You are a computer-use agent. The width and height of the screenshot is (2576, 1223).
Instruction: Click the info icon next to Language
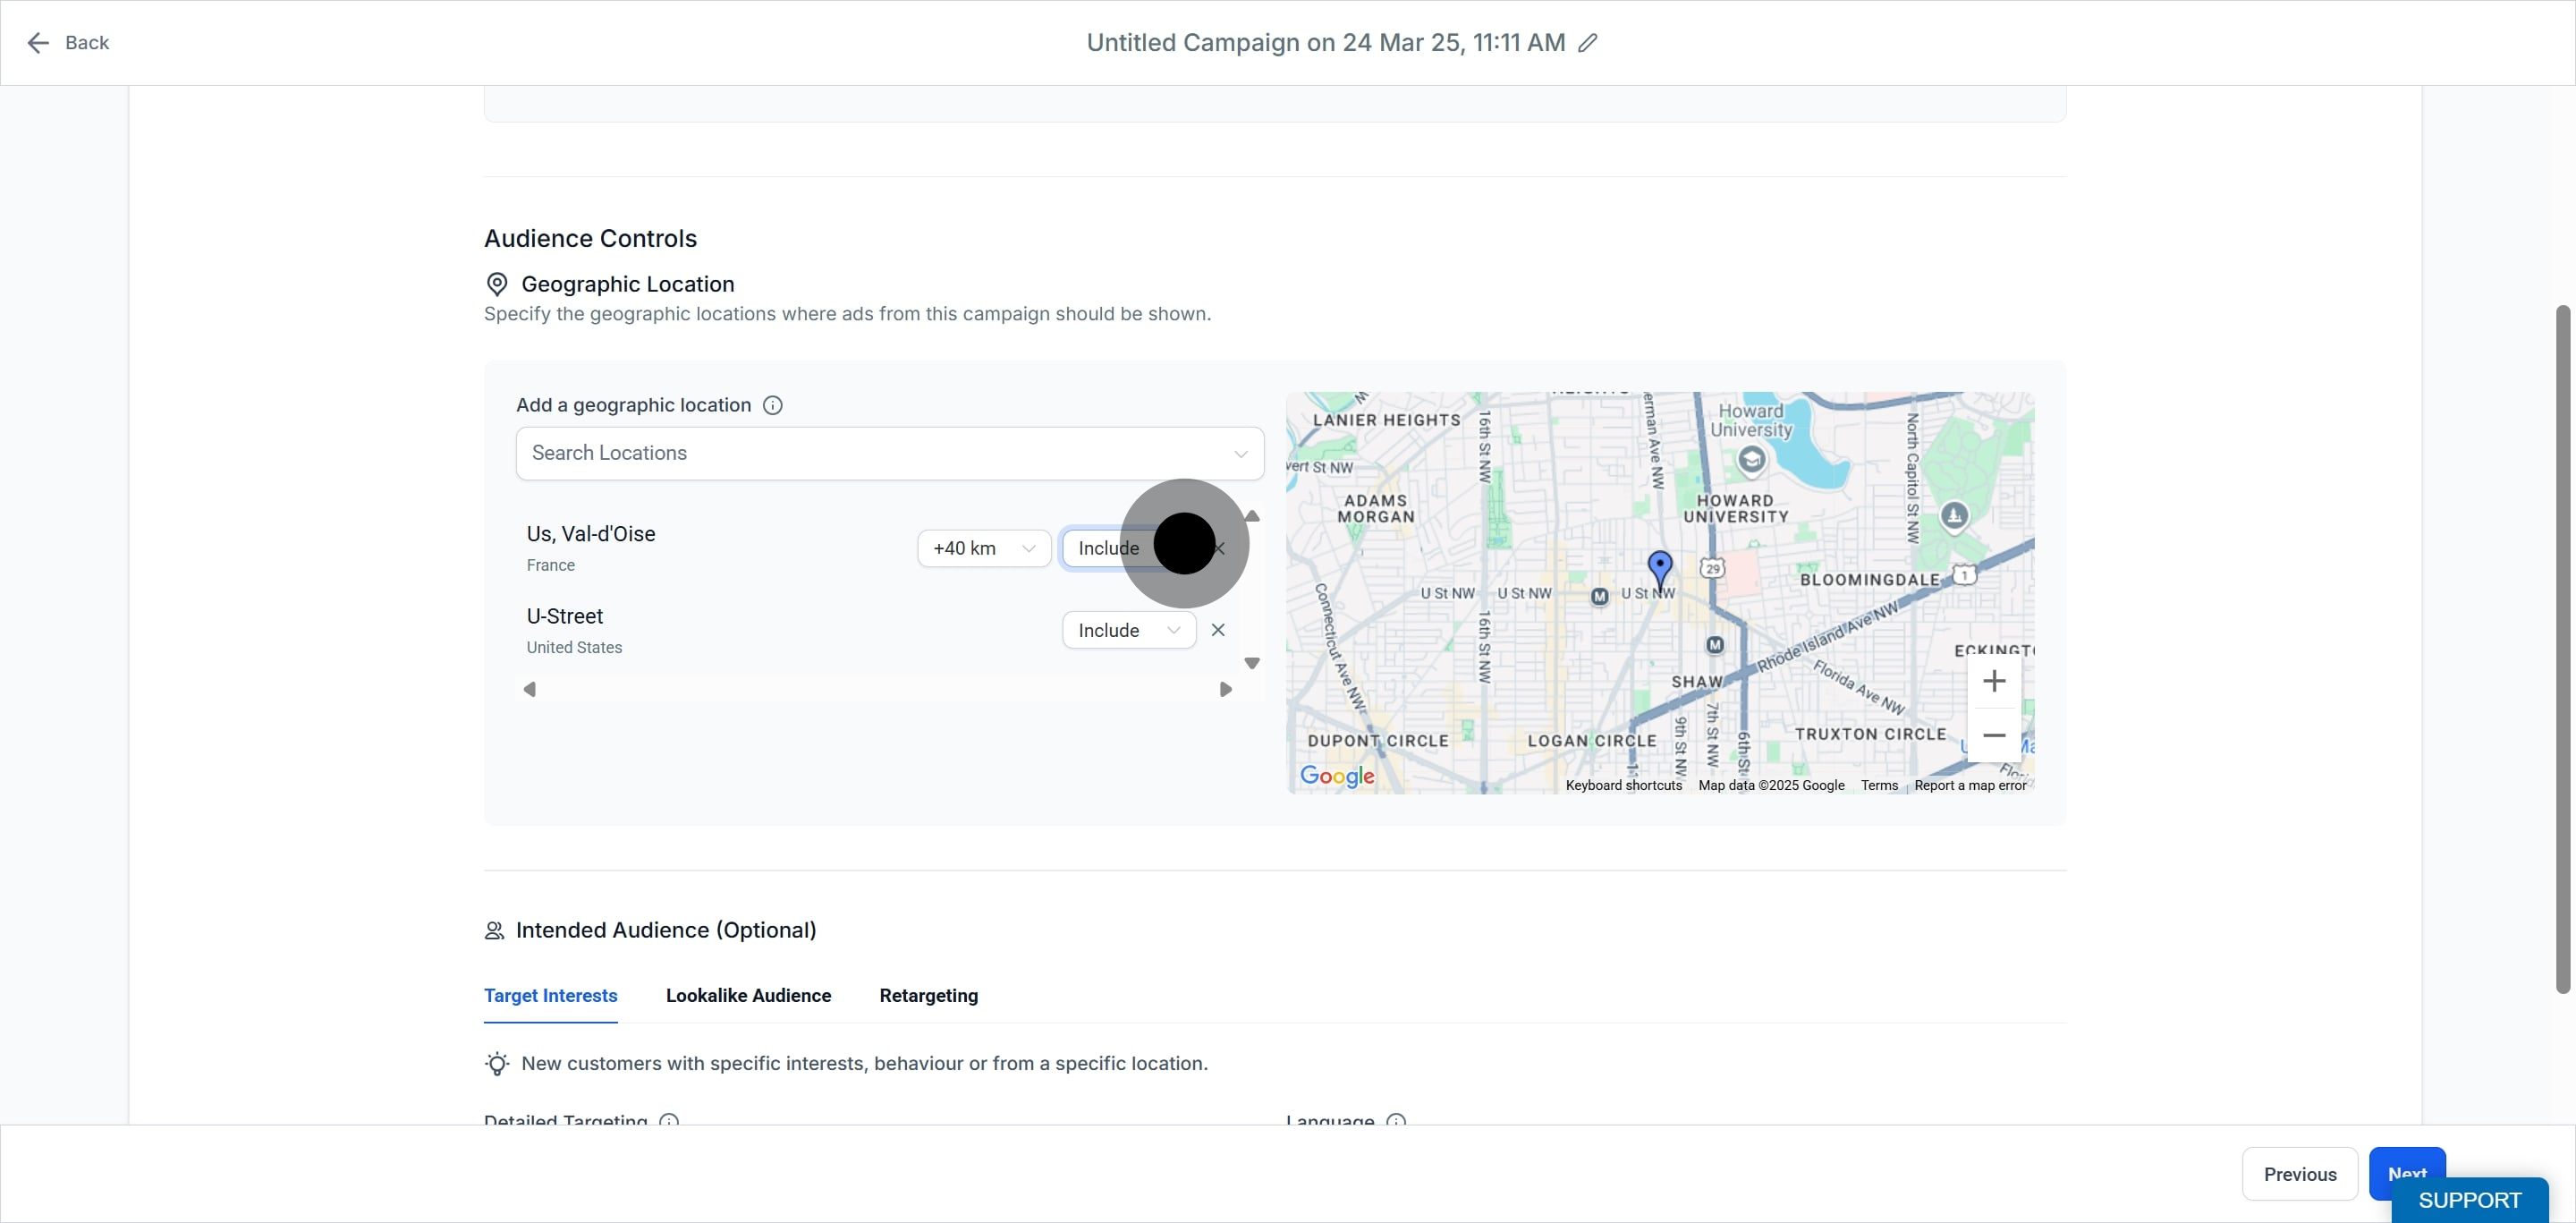point(1396,1120)
